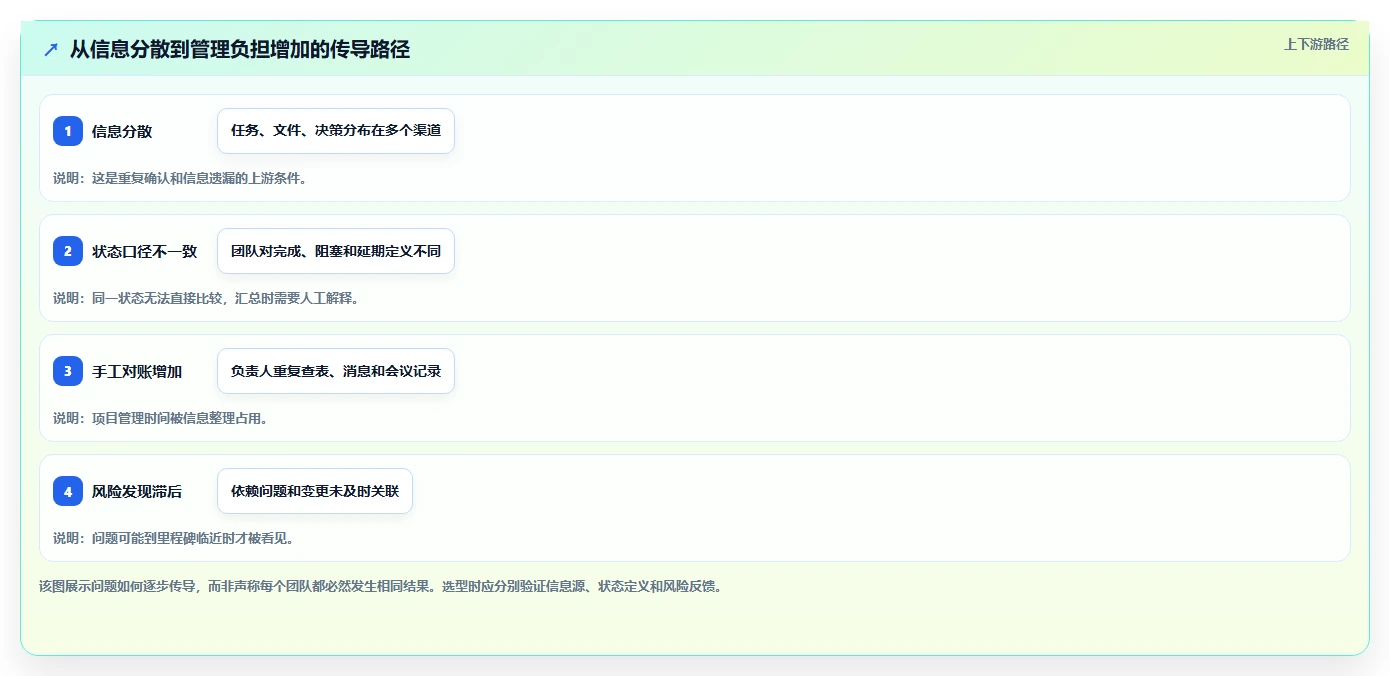This screenshot has height=676, width=1390.
Task: Click the step 3 number badge
Action: [x=68, y=371]
